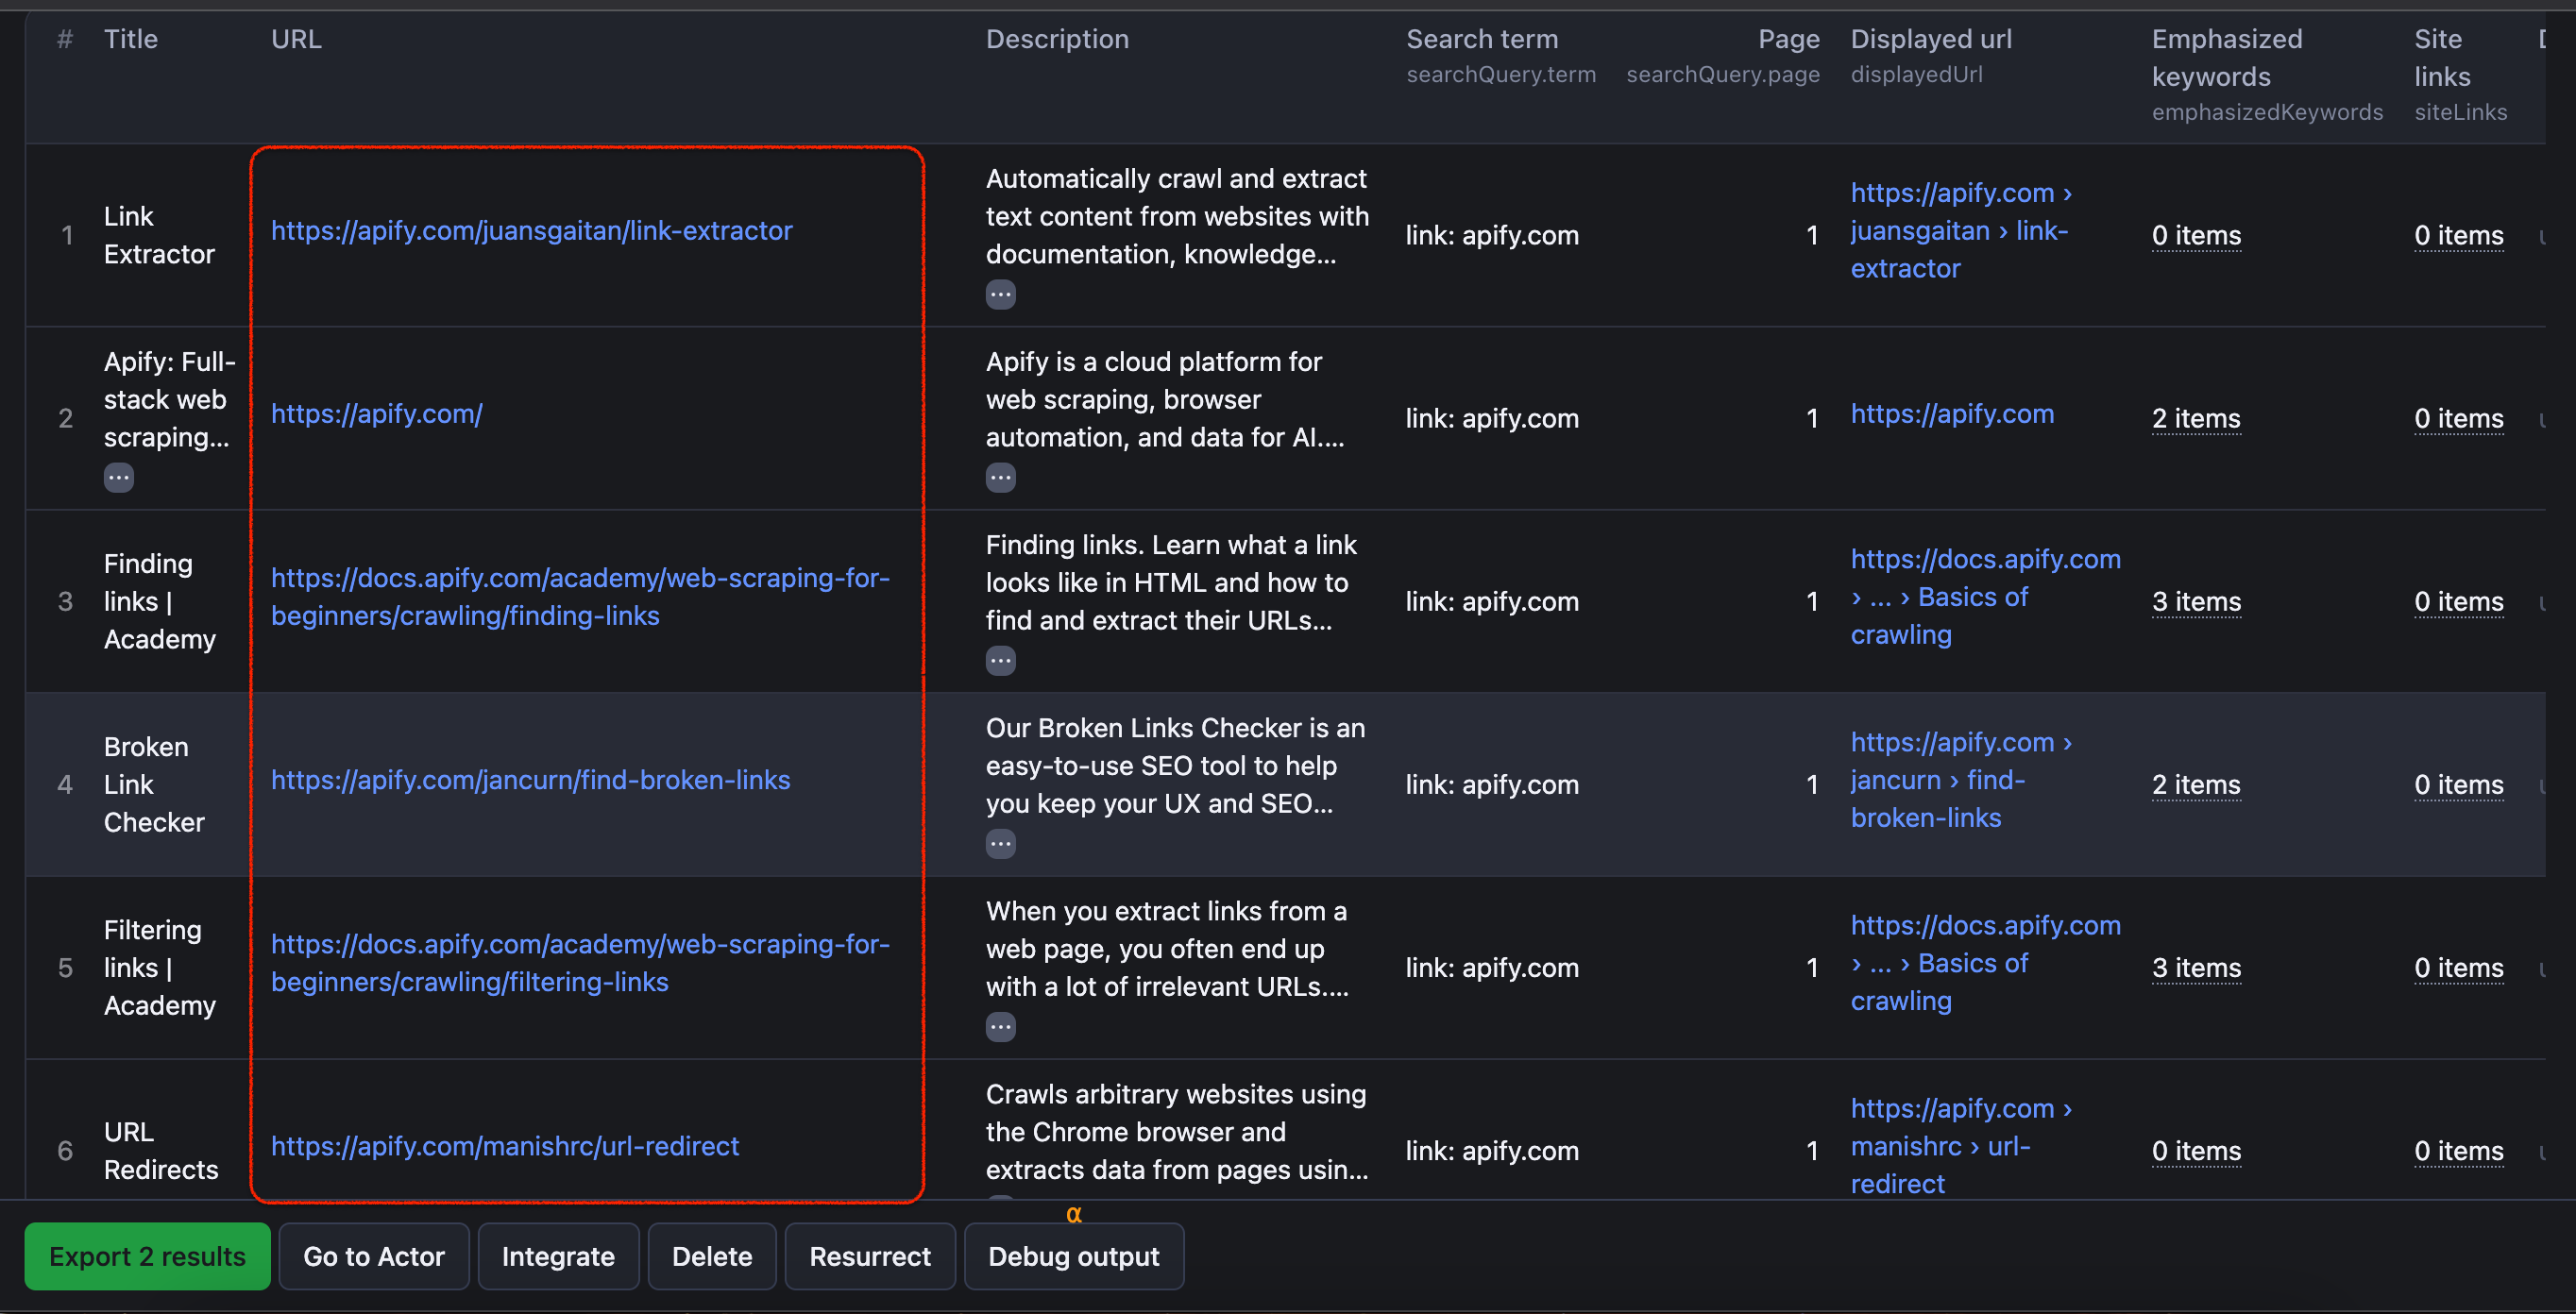Expand the truncated Apify full-stack title
2576x1314 pixels.
(119, 477)
